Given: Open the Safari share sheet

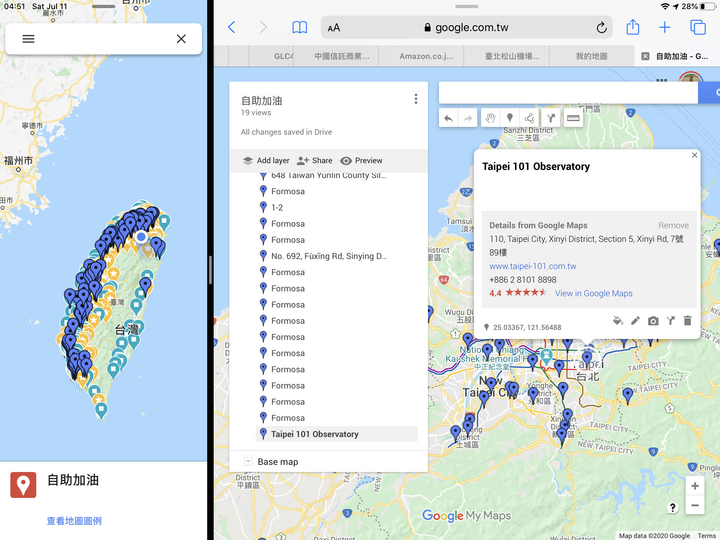Looking at the screenshot, I should [633, 27].
